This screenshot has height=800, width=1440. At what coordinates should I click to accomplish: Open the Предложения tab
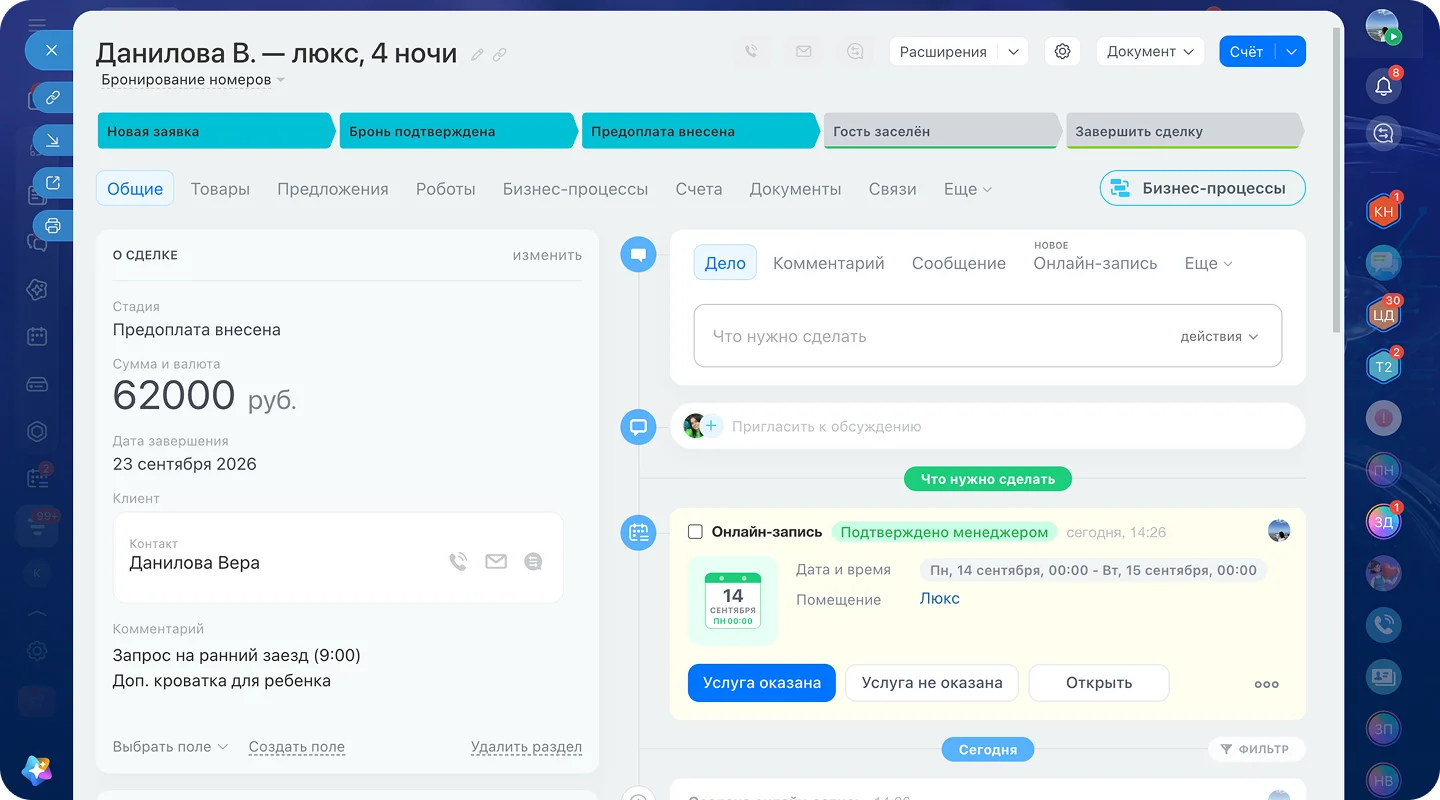(x=333, y=189)
